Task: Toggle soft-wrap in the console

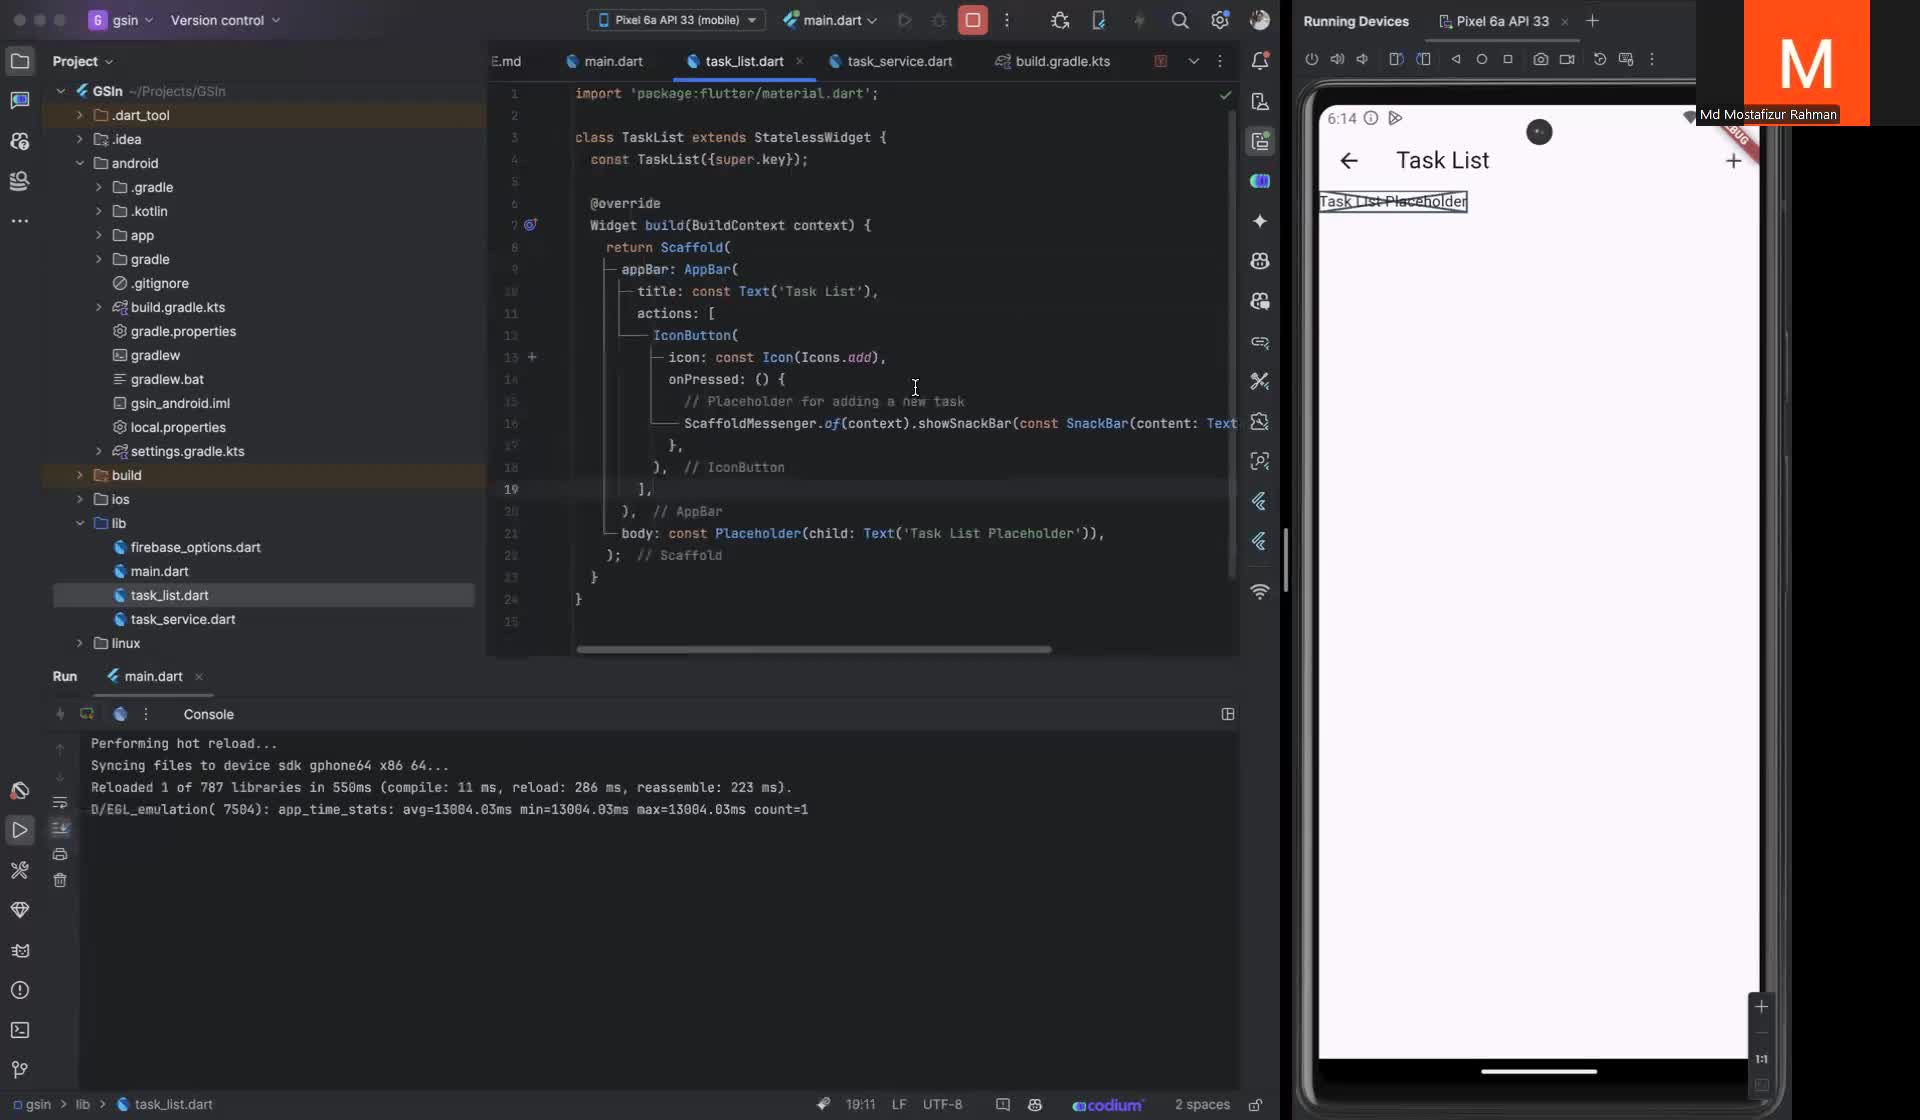Action: (60, 803)
